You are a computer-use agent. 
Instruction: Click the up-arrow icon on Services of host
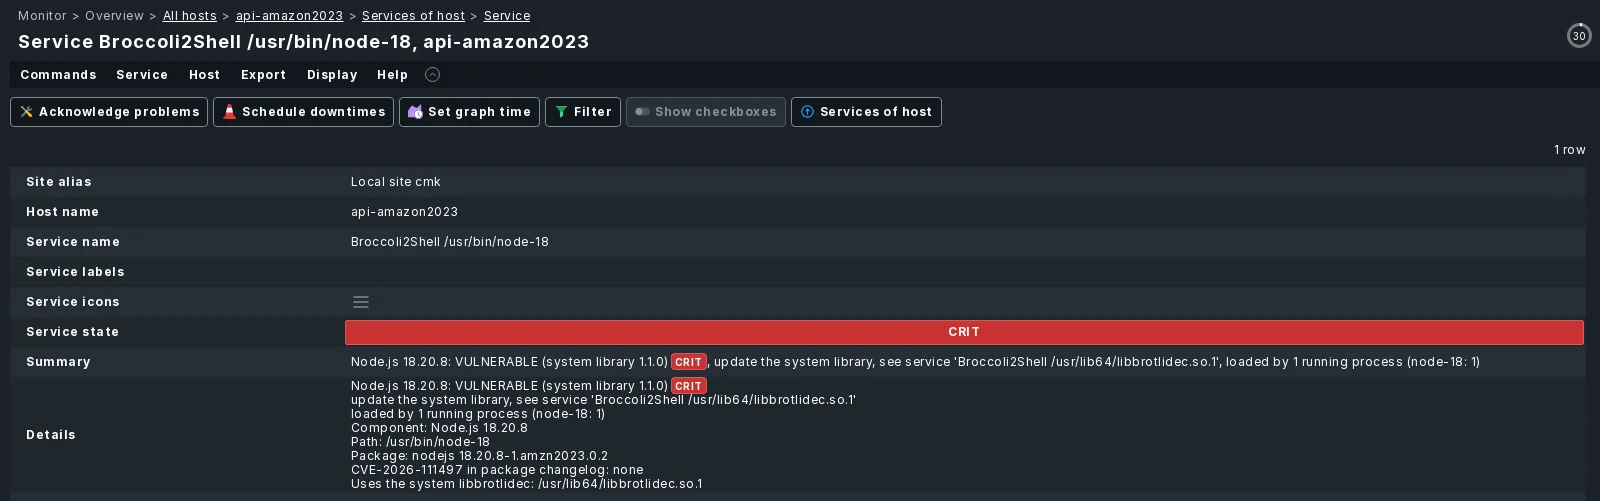point(807,112)
